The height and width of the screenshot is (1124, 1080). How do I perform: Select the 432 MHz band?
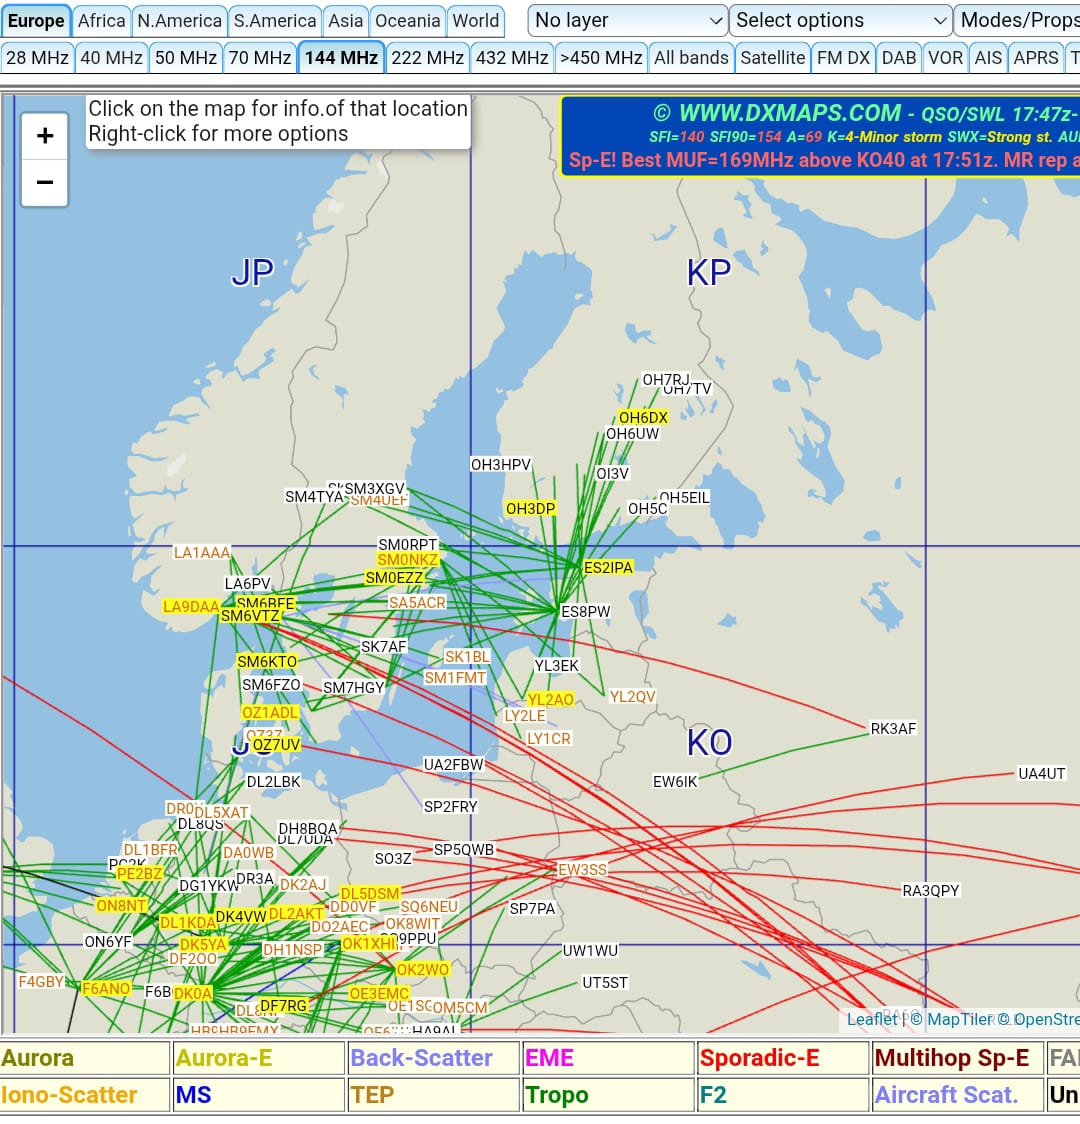tap(512, 57)
